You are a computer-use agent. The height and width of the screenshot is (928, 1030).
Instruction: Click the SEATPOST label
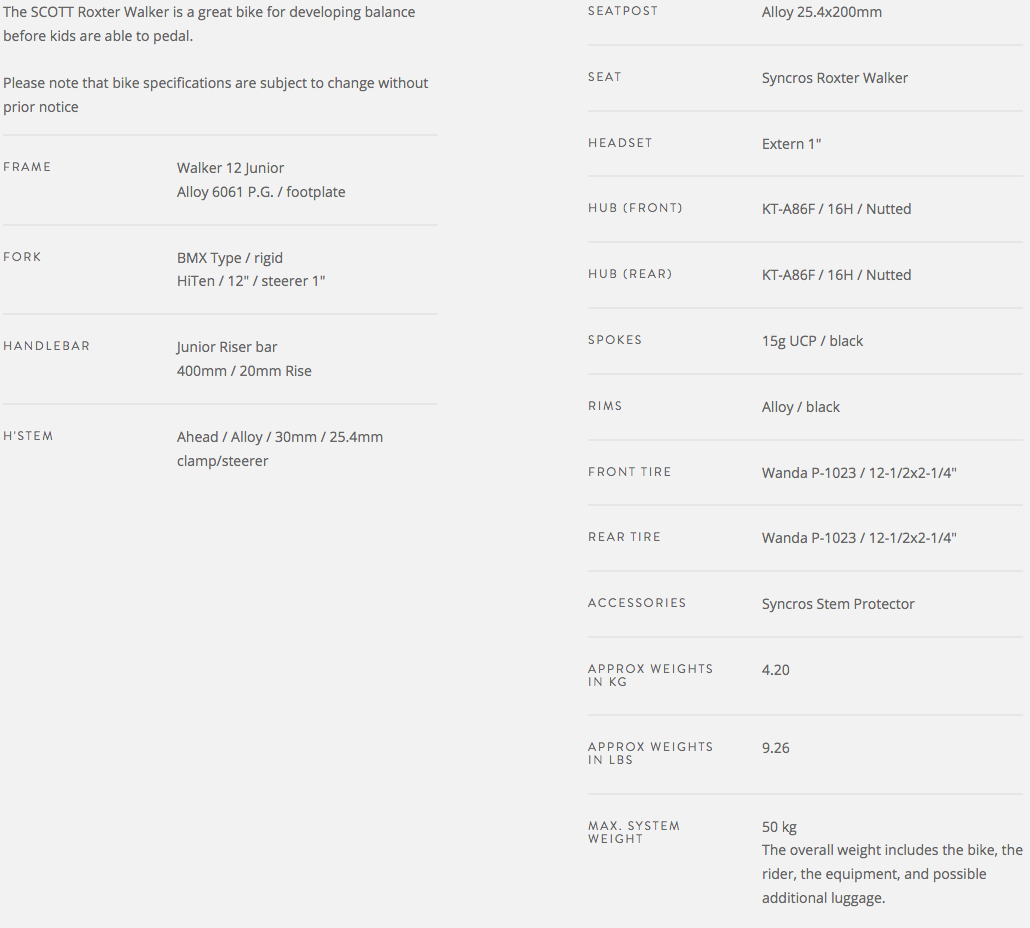623,11
